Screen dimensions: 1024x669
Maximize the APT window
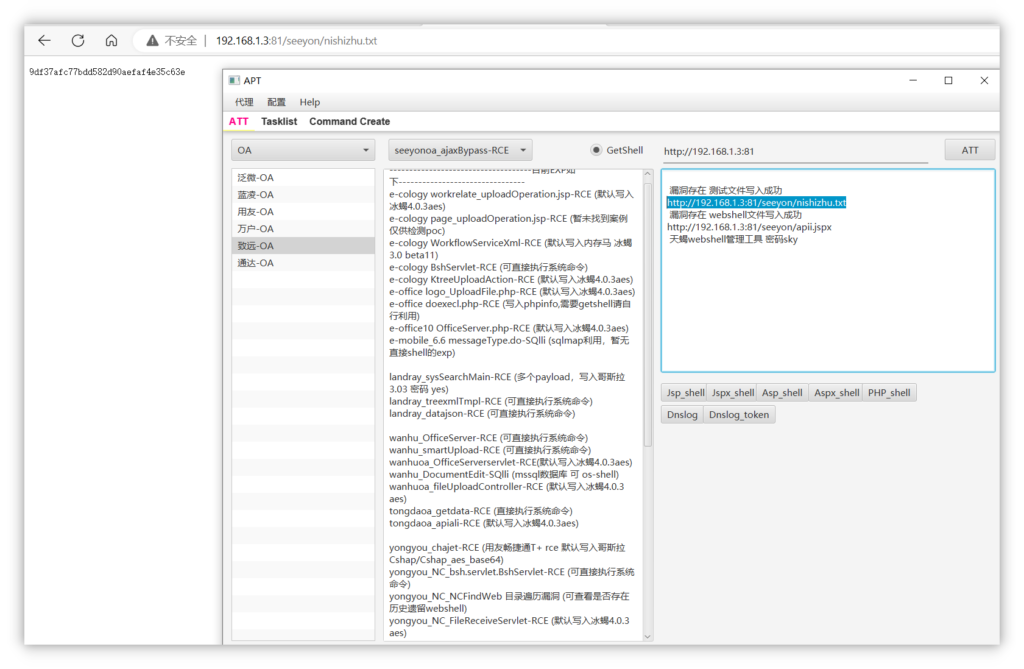pos(948,80)
